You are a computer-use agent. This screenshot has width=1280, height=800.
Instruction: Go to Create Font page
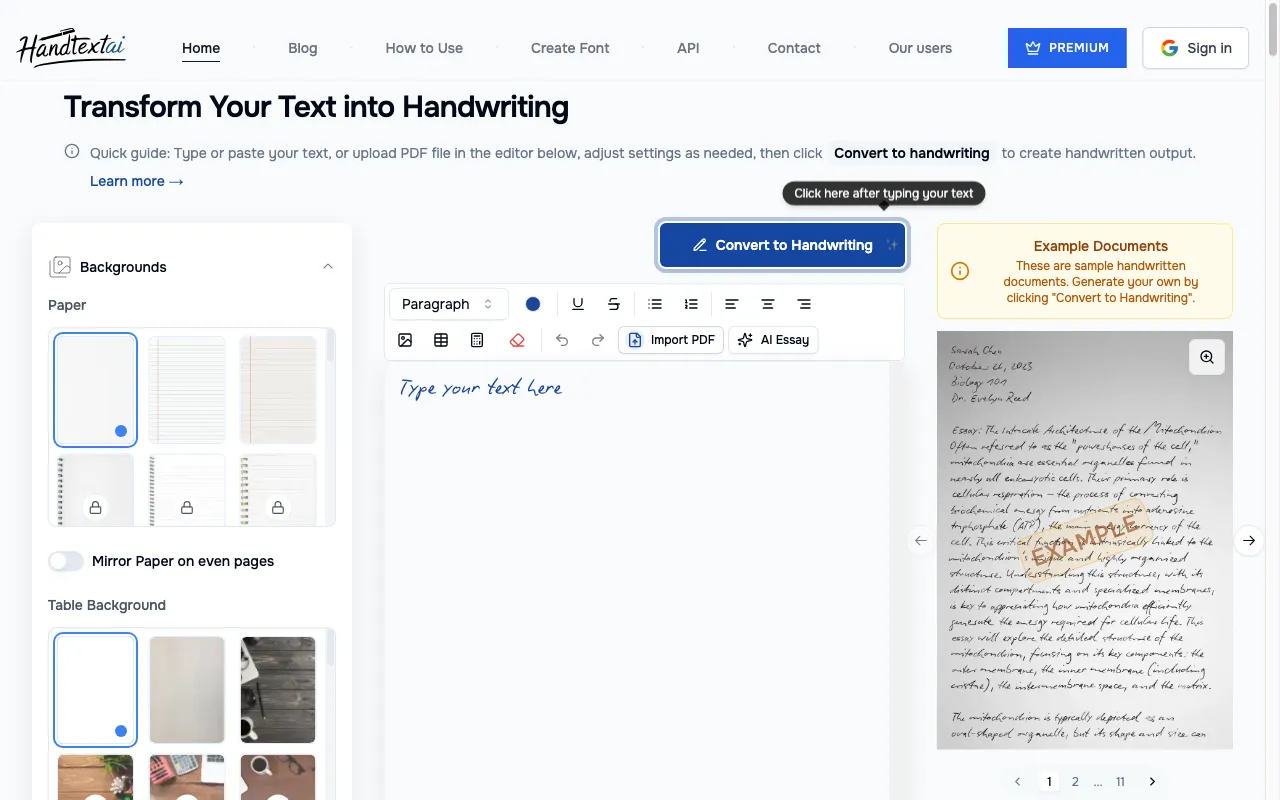pyautogui.click(x=570, y=48)
